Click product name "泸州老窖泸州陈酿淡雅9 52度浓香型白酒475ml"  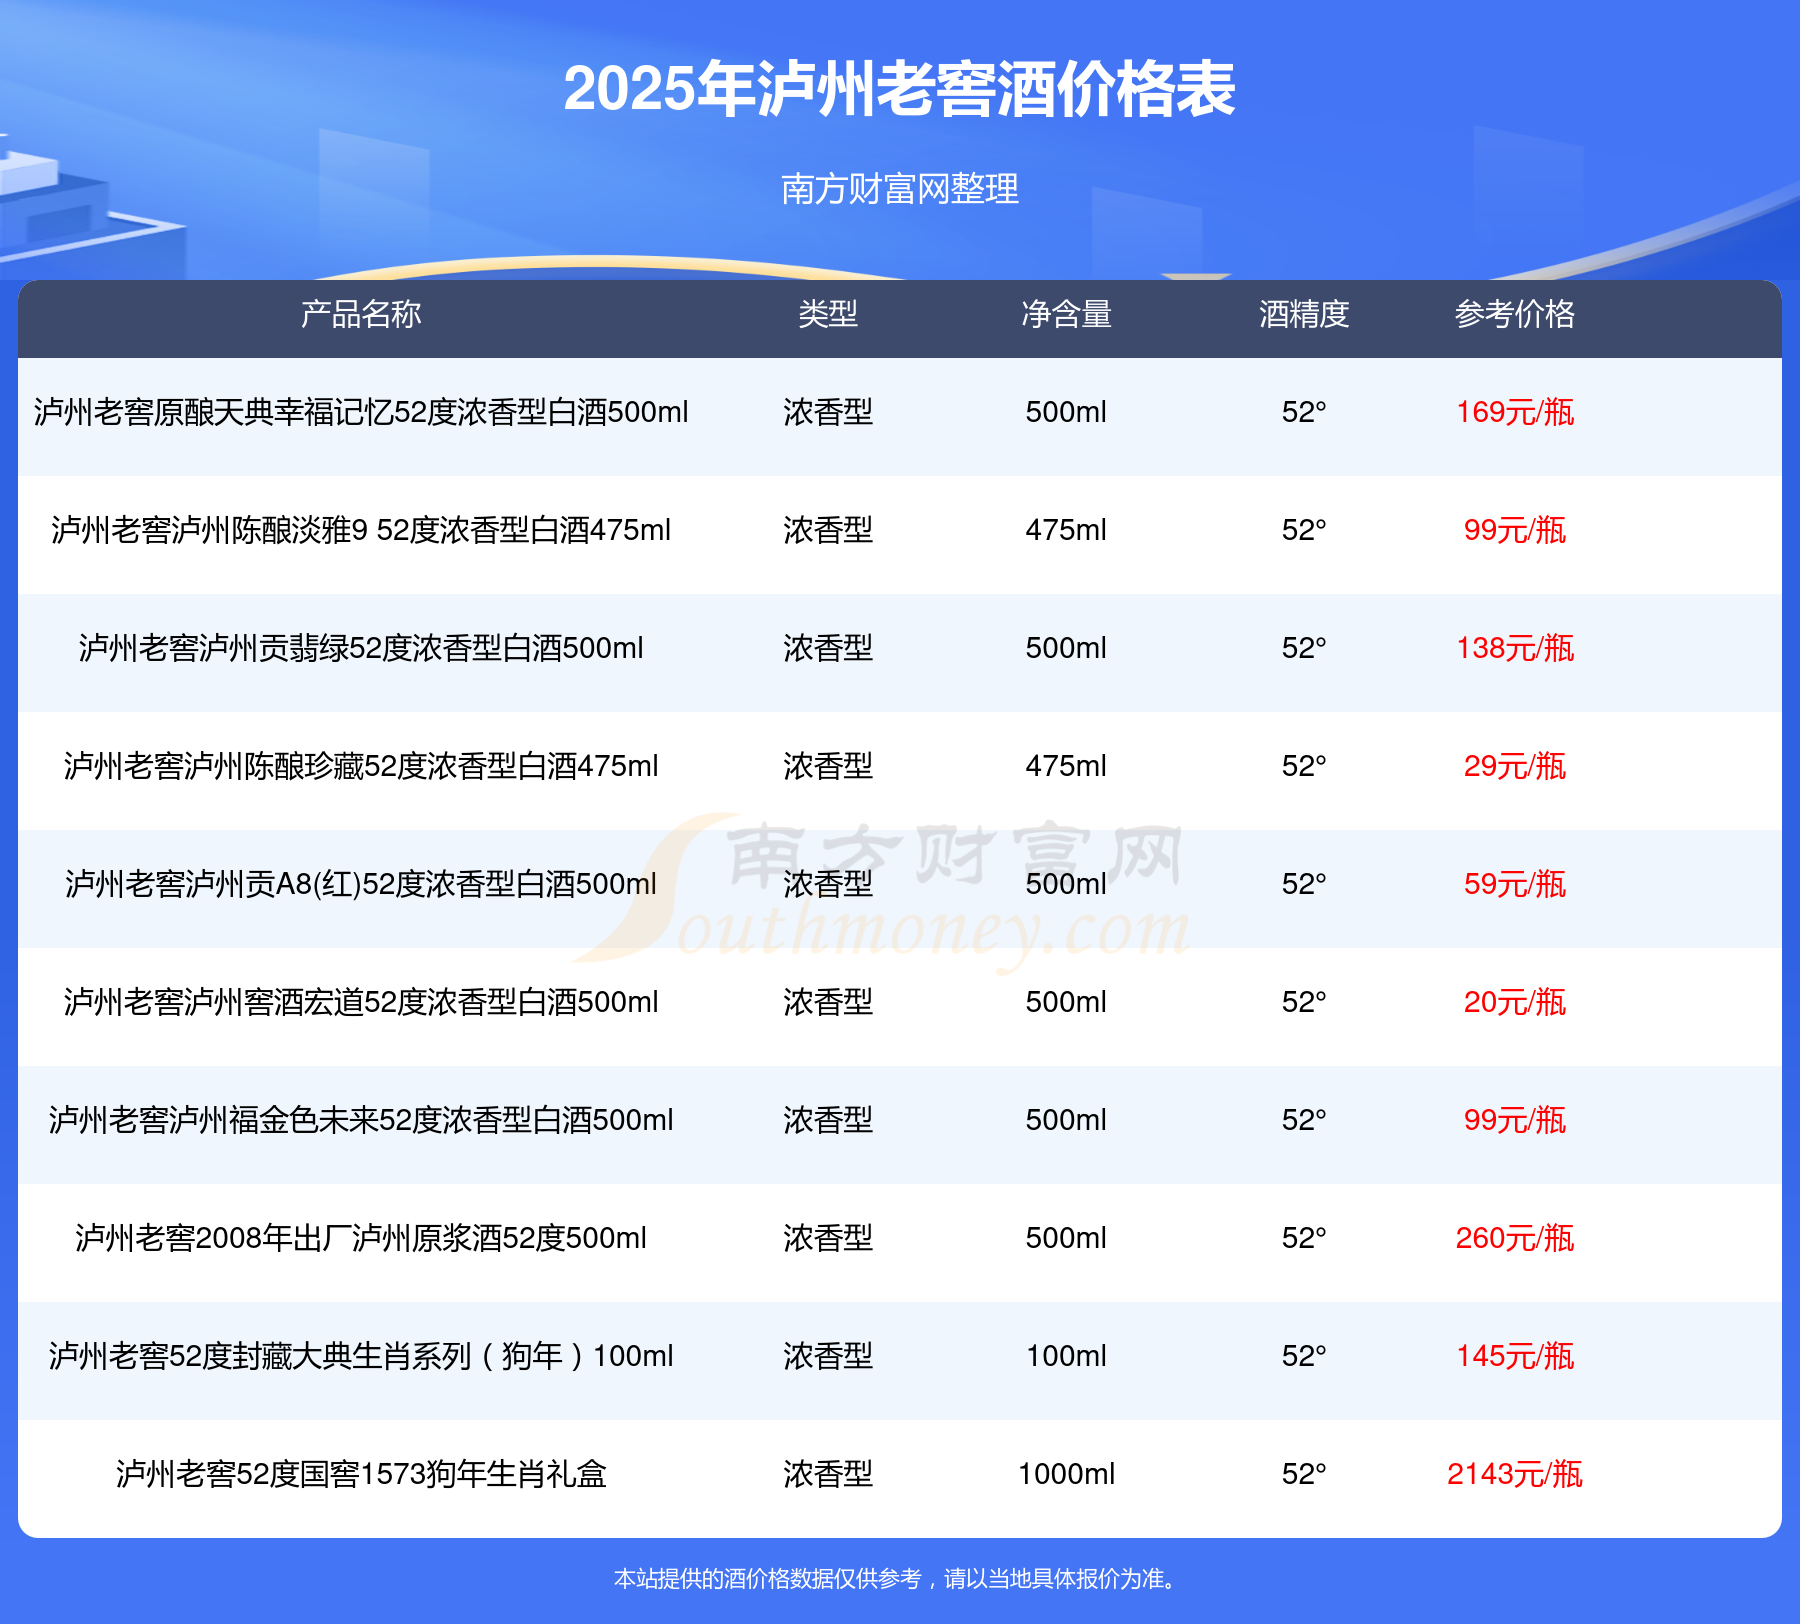click(361, 530)
